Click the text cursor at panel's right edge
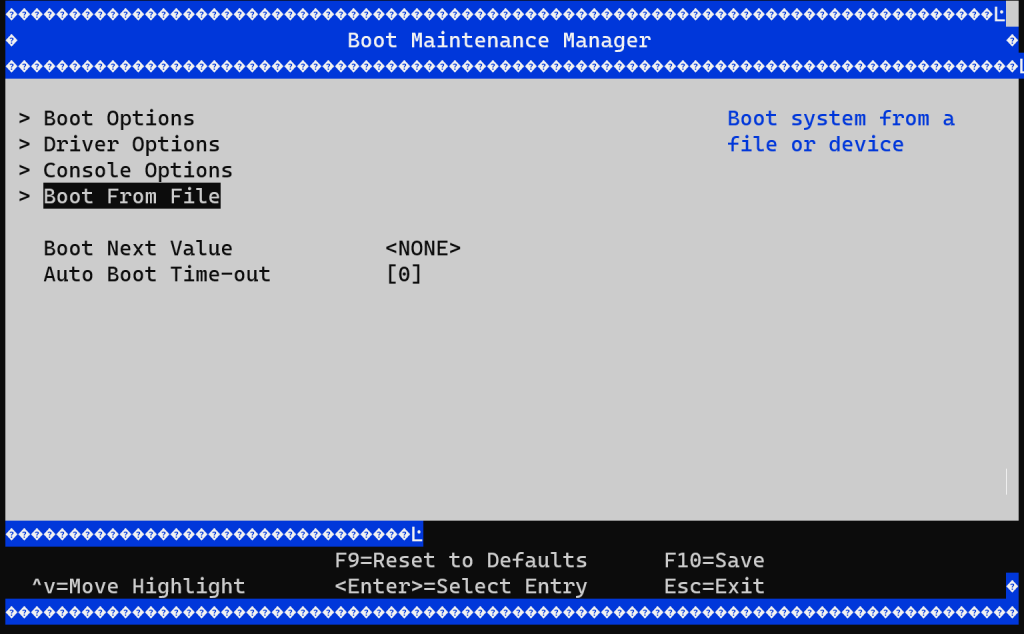 point(1006,481)
